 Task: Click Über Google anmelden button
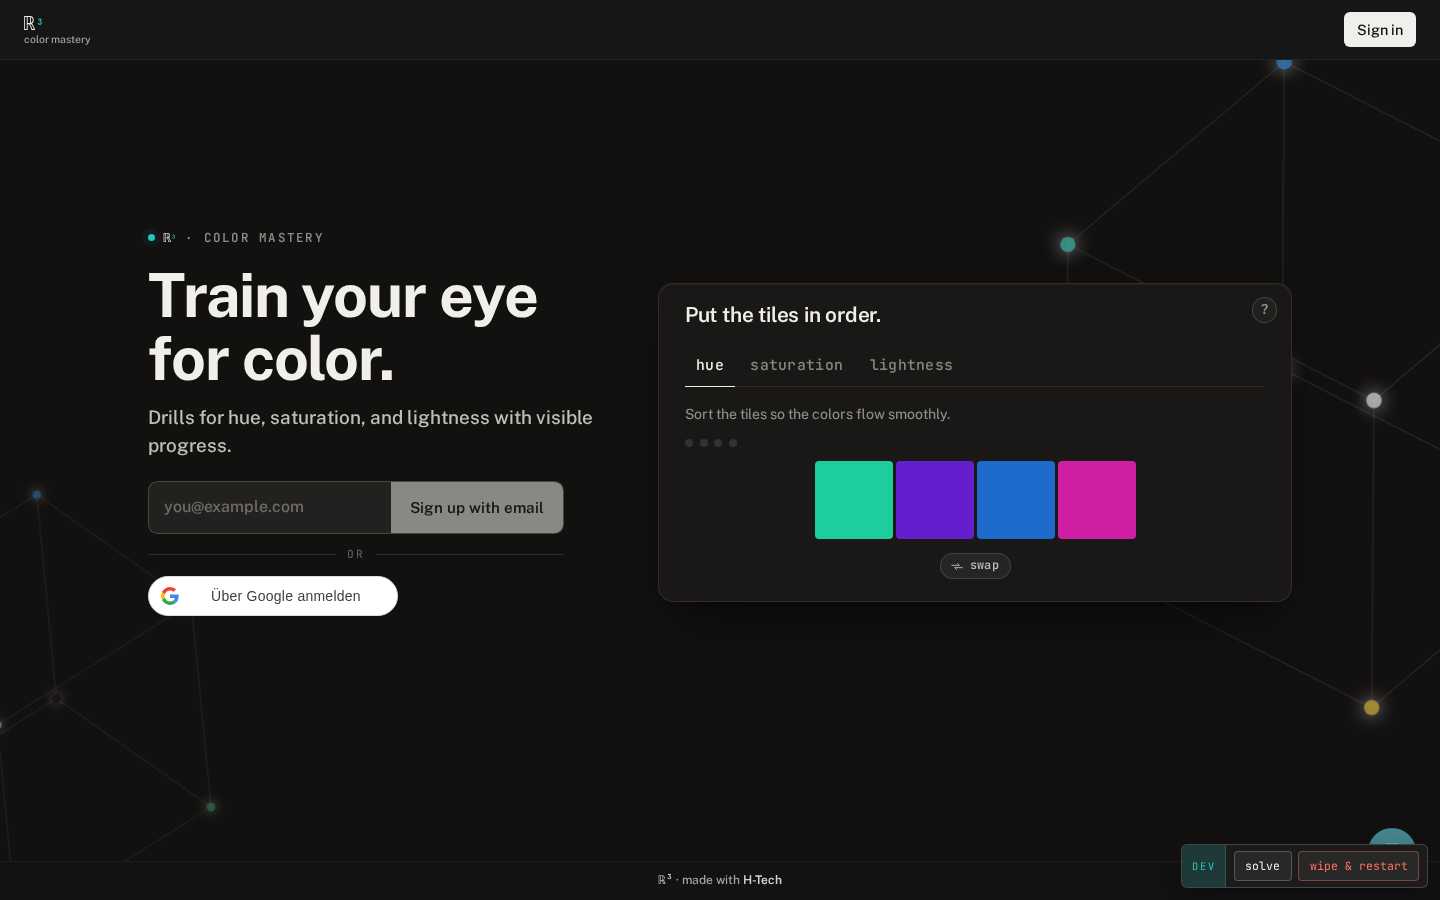pos(273,596)
